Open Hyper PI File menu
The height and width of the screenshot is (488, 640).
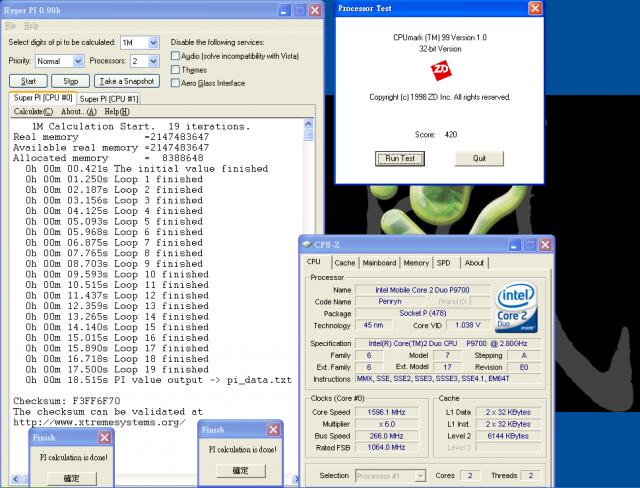(x=10, y=26)
